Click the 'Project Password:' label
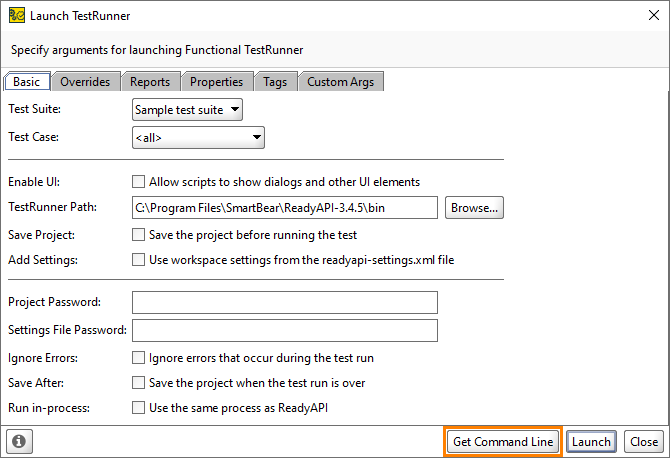 (x=55, y=302)
